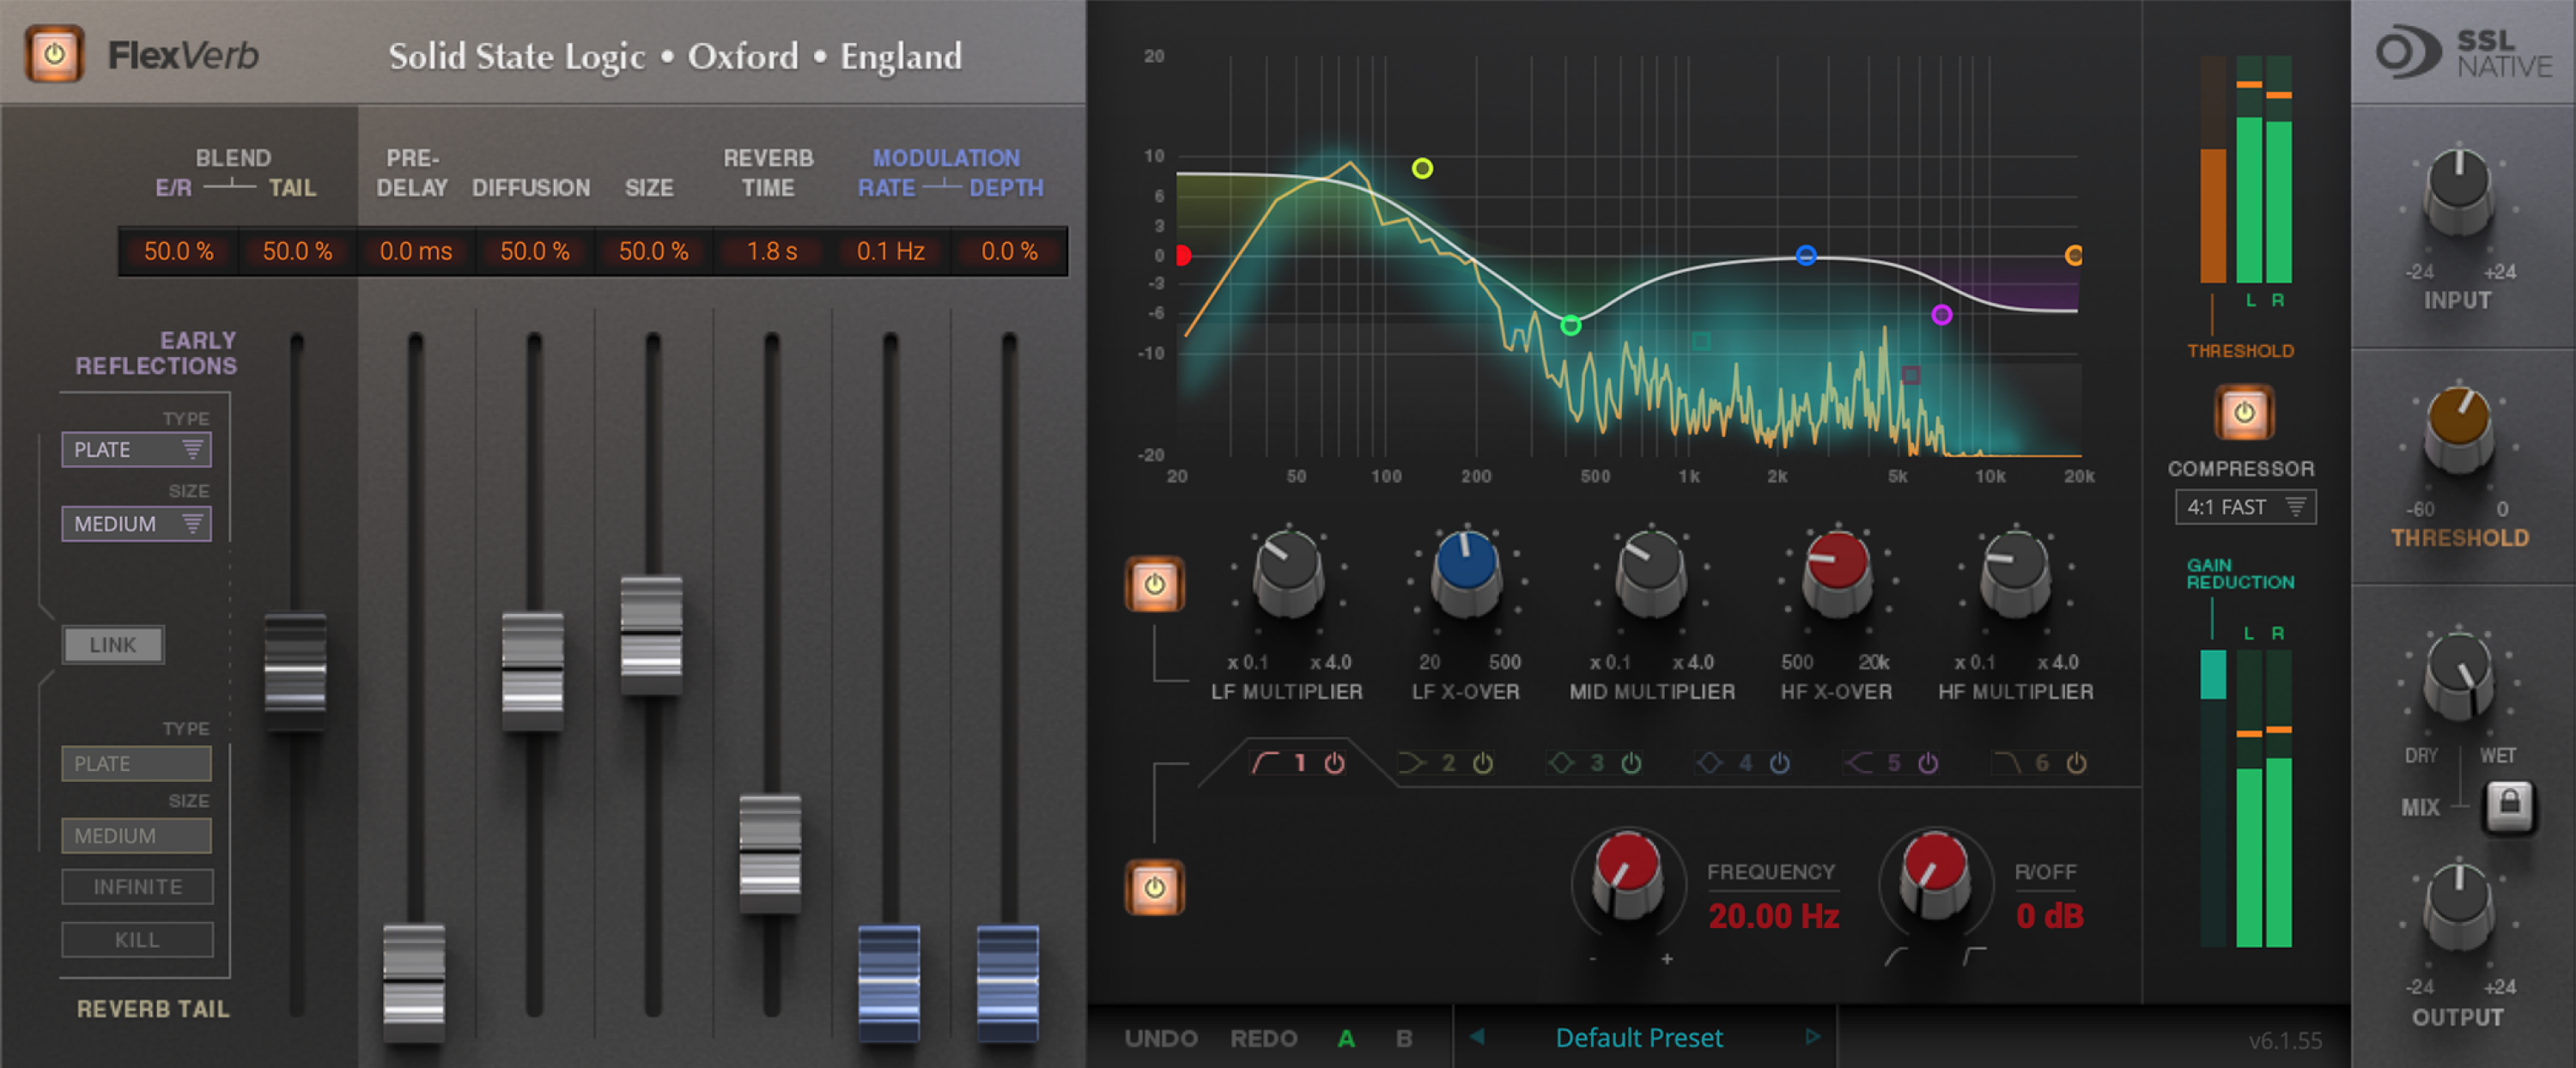Select the band 3 bell filter icon
The height and width of the screenshot is (1068, 2576).
1562,762
